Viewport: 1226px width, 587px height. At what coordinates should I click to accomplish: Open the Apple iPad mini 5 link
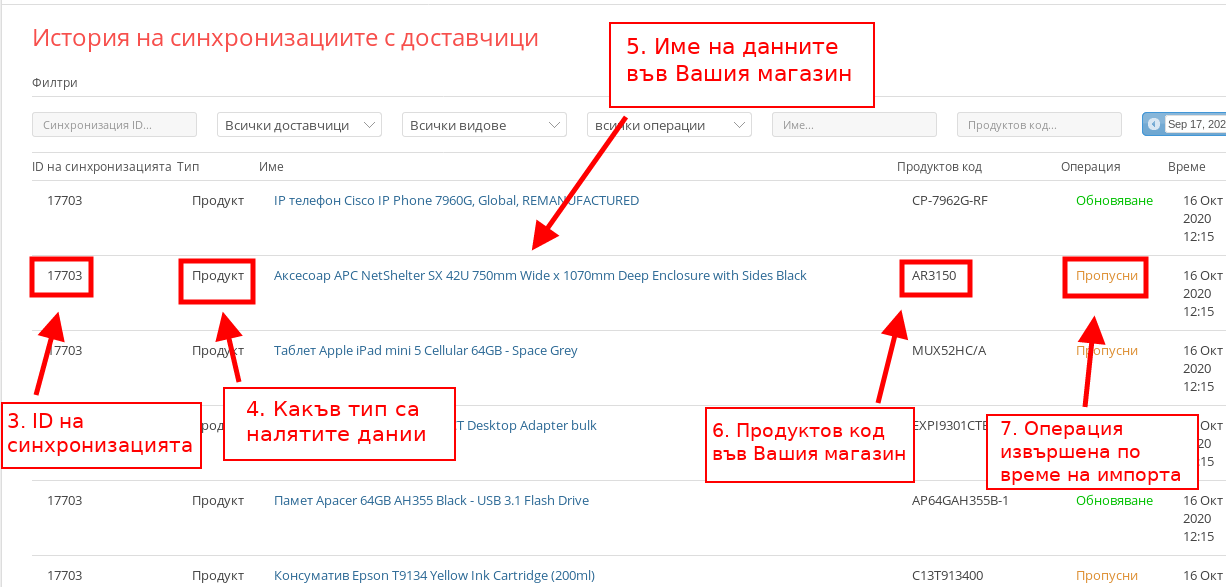click(x=425, y=351)
